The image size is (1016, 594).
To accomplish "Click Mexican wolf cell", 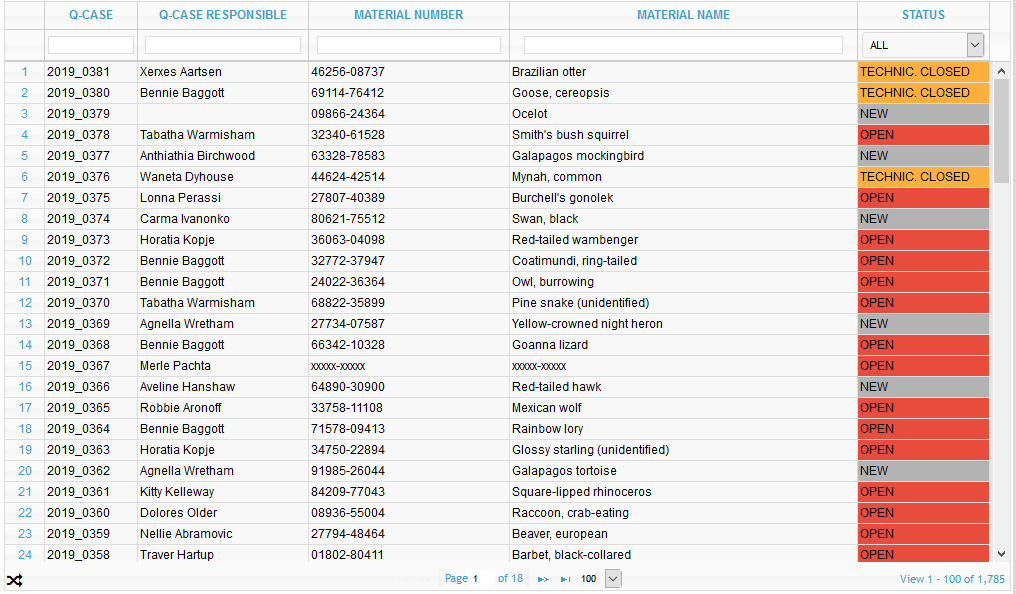I will [684, 408].
